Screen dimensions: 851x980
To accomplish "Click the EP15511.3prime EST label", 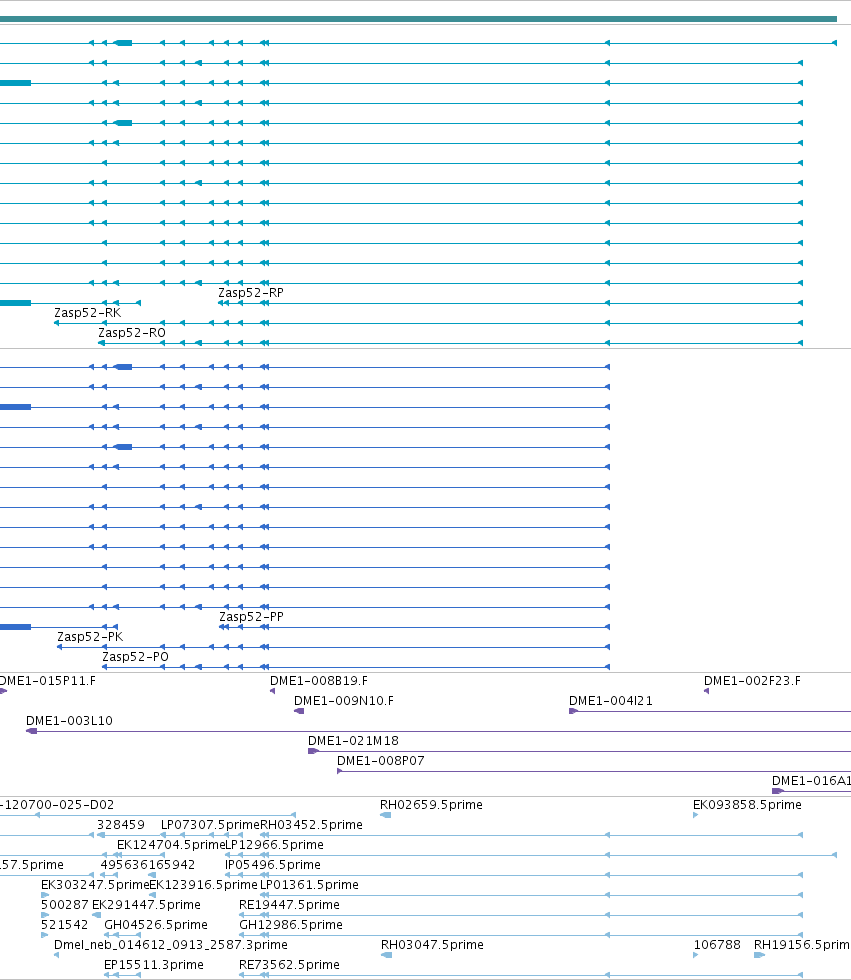I will pos(154,965).
